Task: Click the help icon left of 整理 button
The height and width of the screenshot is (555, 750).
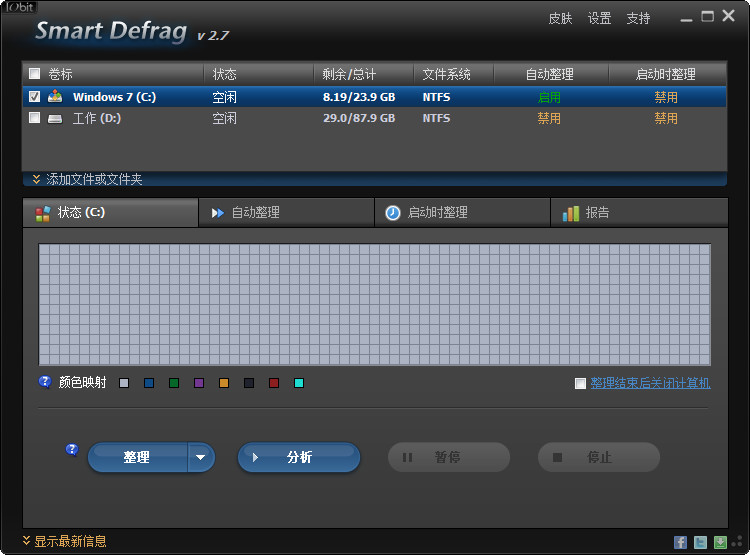Action: [72, 450]
